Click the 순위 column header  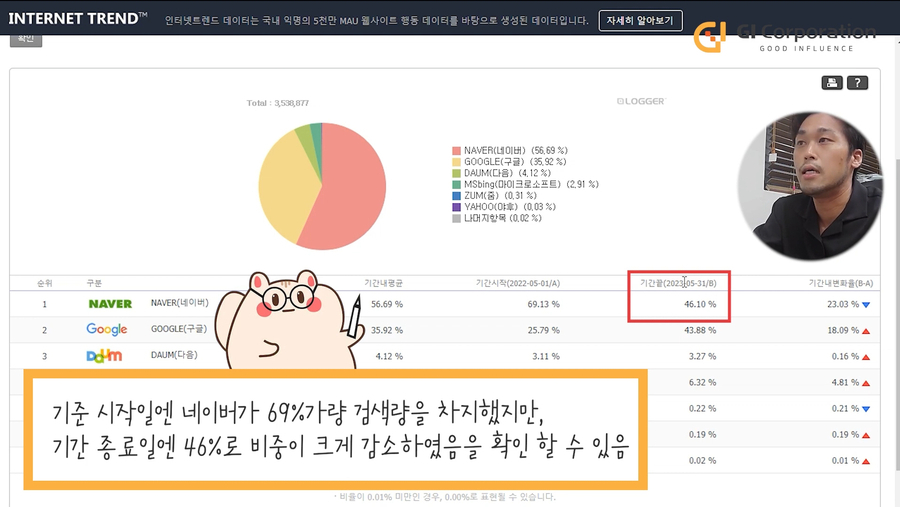45,283
